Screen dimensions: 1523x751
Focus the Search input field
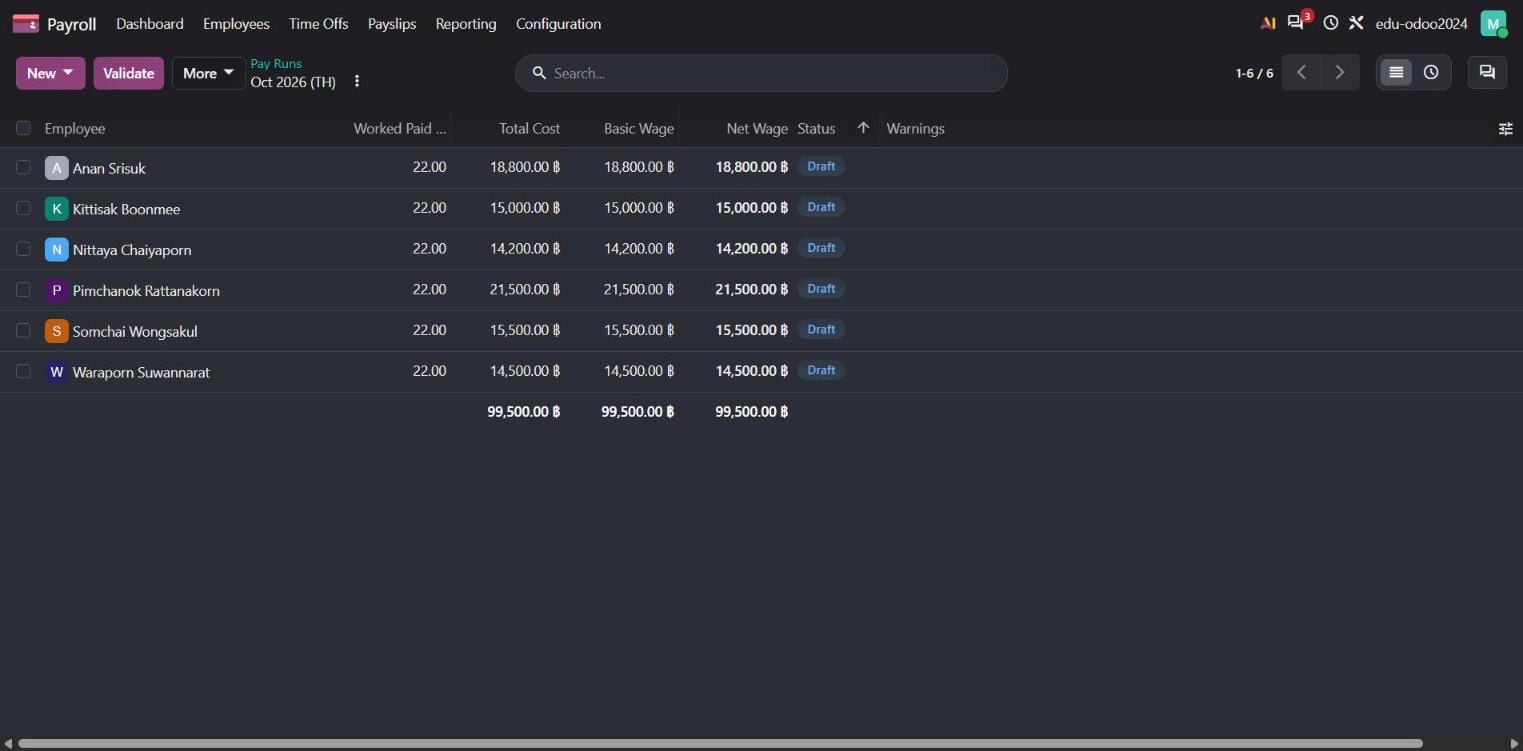click(x=775, y=73)
